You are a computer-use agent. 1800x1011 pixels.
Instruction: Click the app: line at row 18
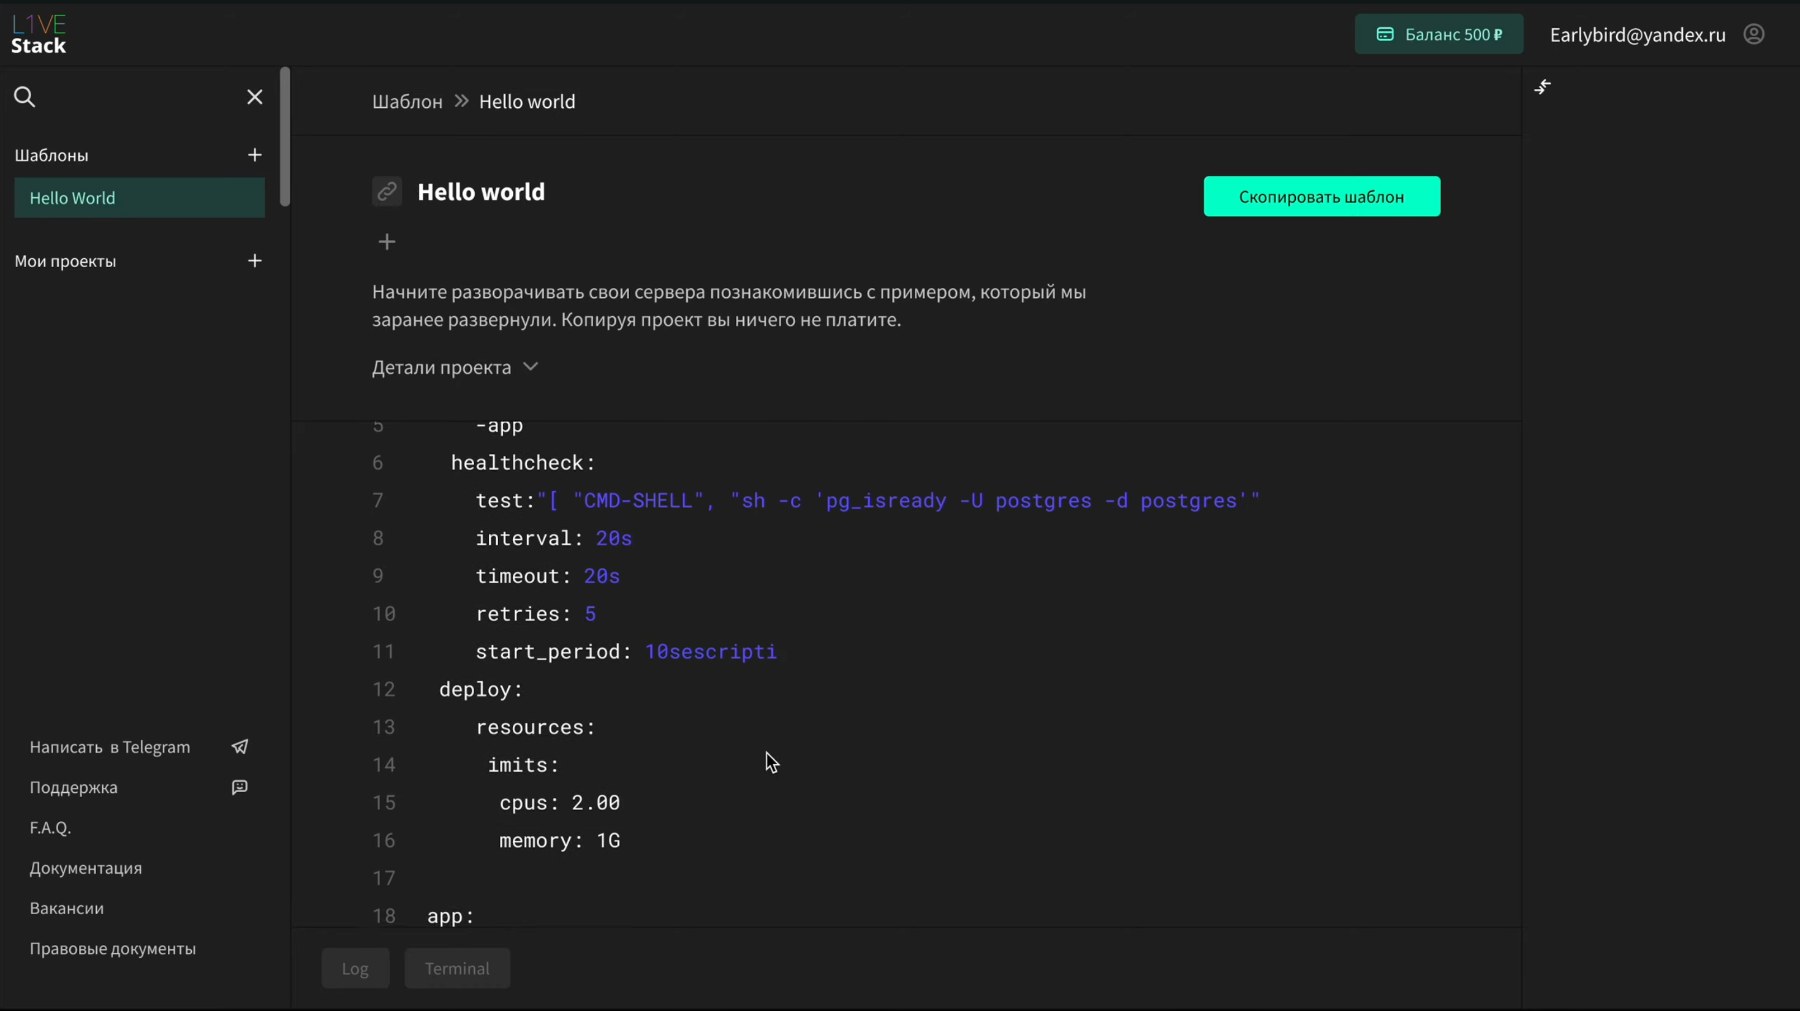(451, 916)
